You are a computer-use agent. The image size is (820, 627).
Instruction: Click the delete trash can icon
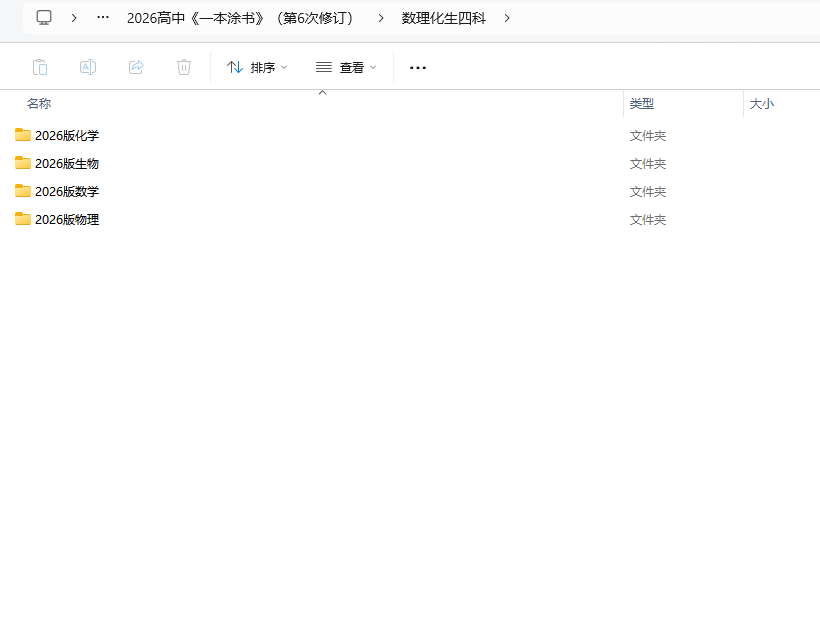tap(184, 67)
